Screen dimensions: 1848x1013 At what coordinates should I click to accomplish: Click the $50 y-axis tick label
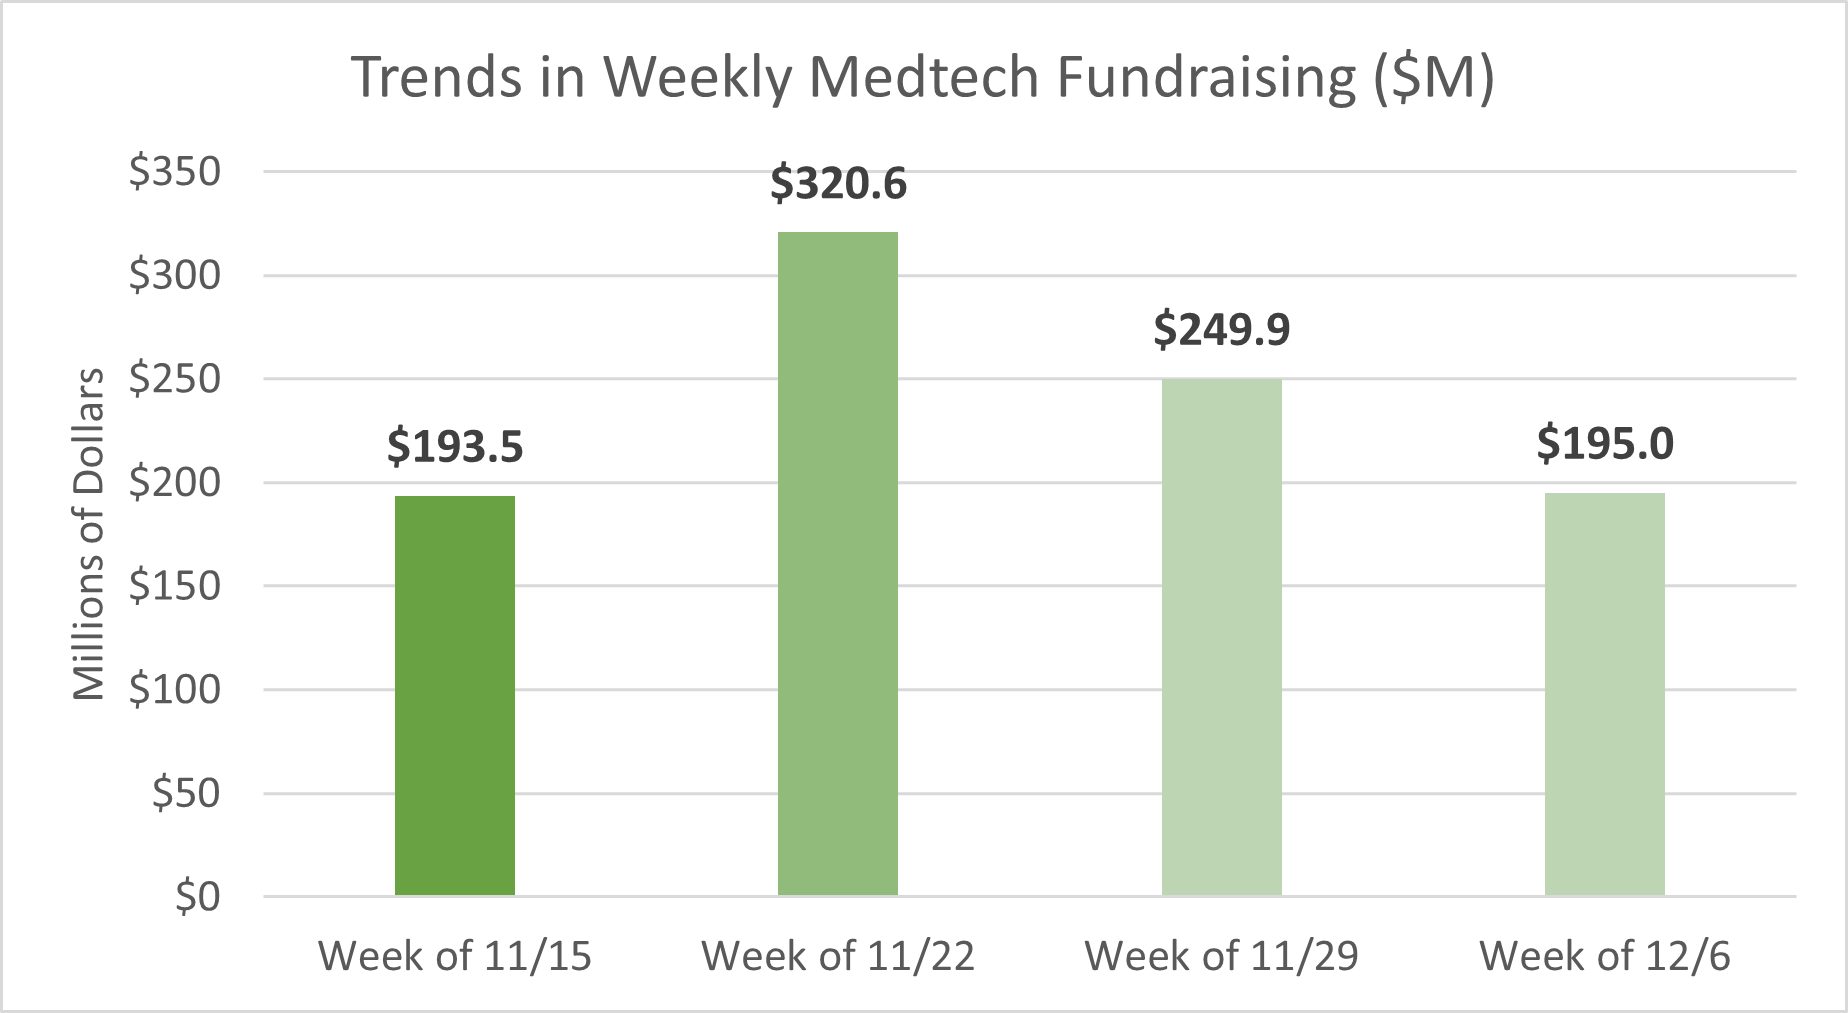click(186, 793)
